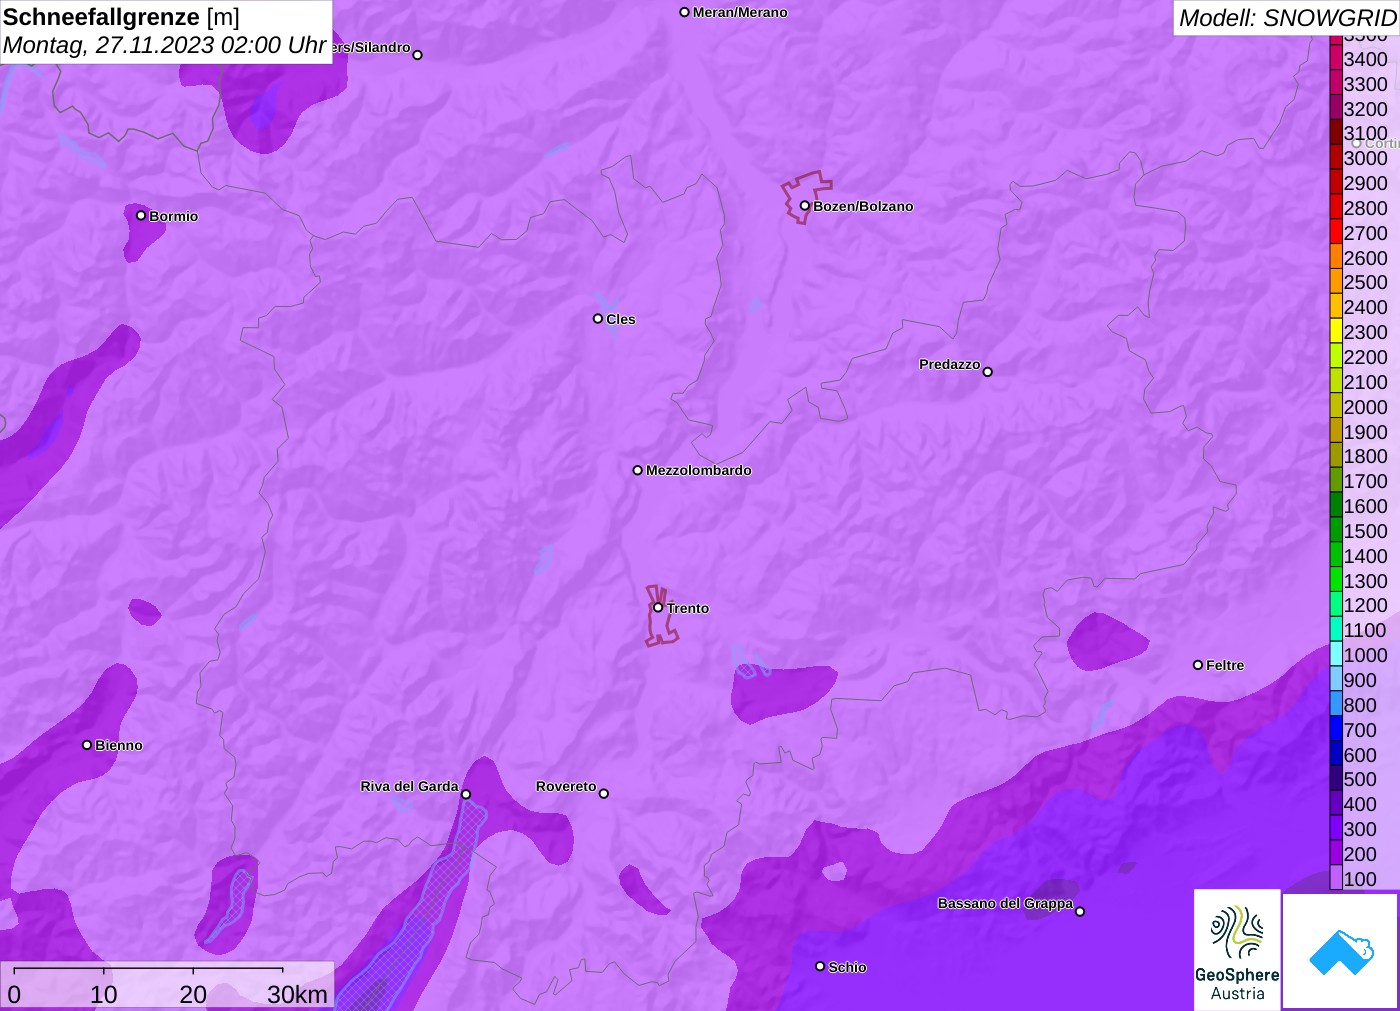
Task: Click the 10 scale bar tick label
Action: click(104, 994)
